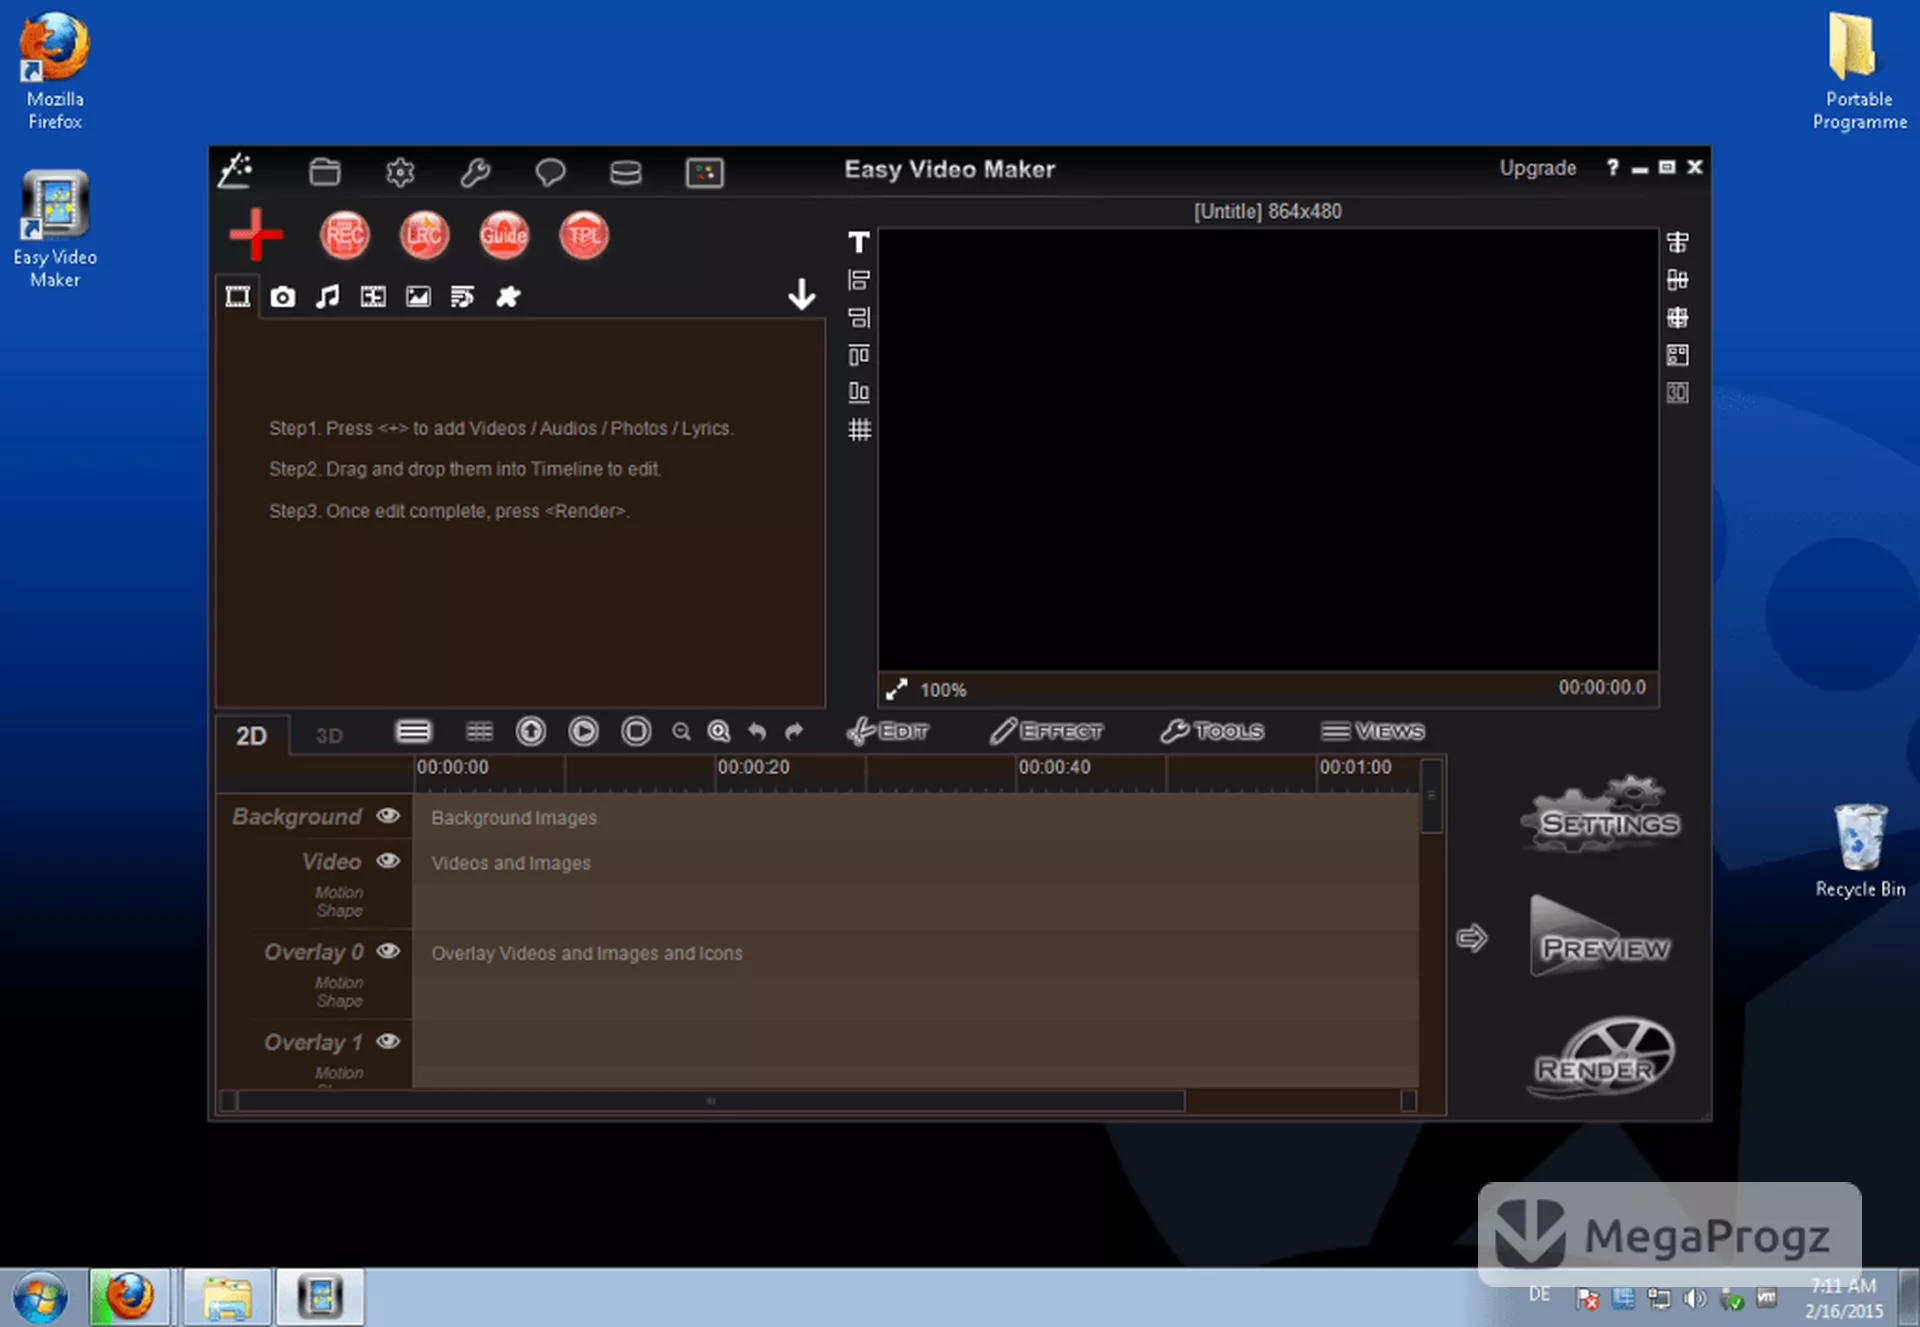Open the red Guide button
Image resolution: width=1920 pixels, height=1327 pixels.
(x=504, y=236)
